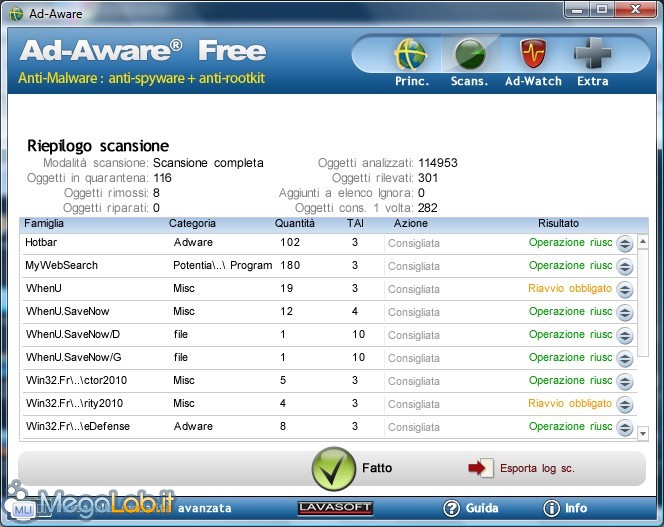Open the Ad-Watch shield icon

(533, 54)
